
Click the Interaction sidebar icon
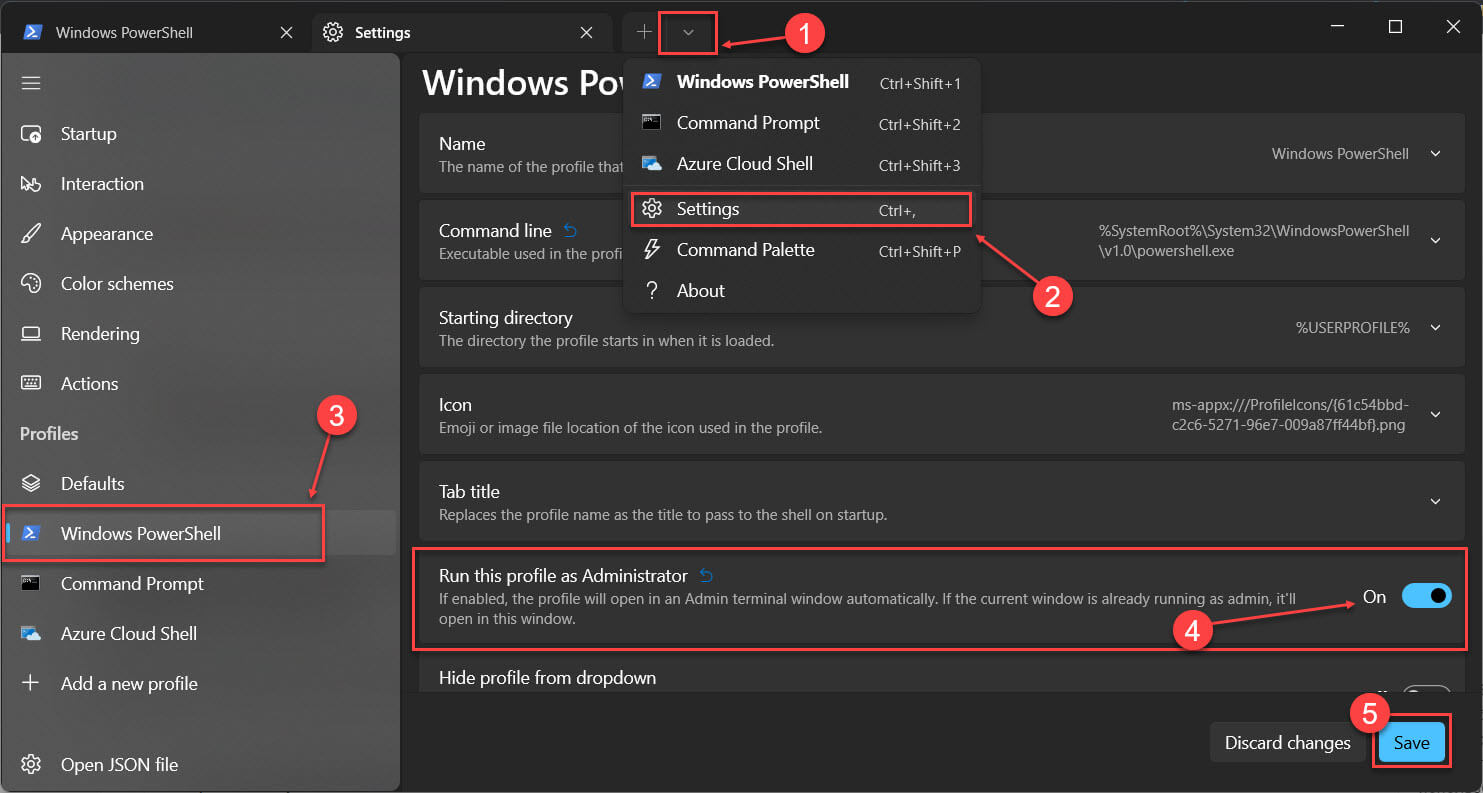[x=31, y=184]
